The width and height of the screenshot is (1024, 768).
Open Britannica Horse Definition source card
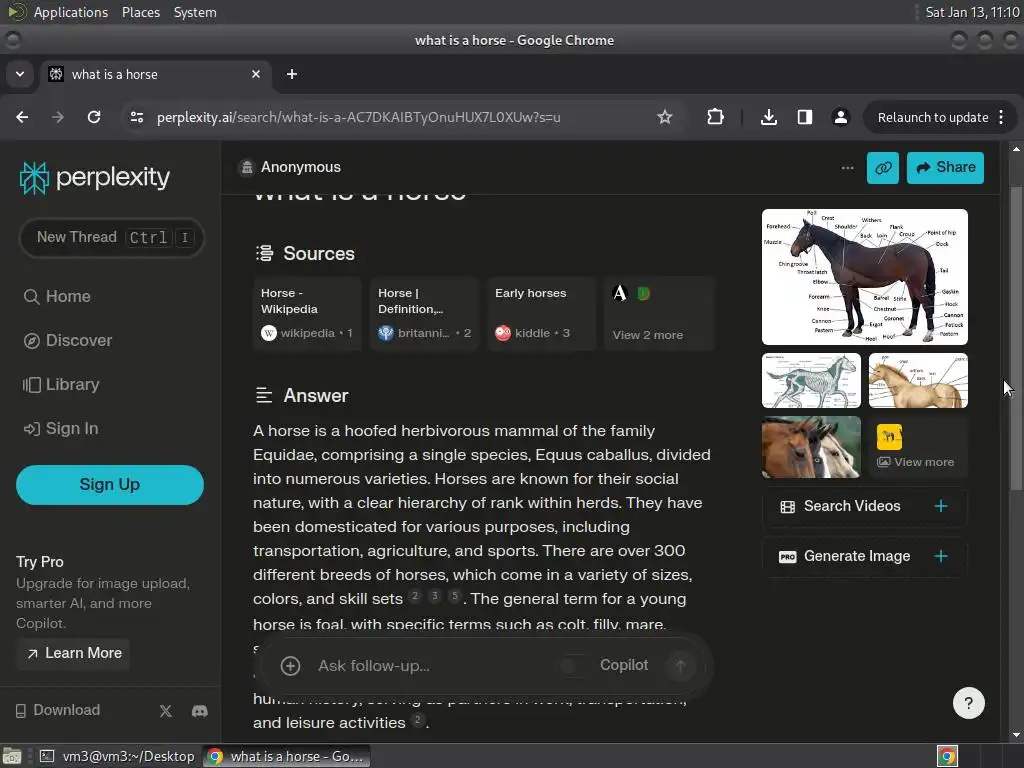point(424,314)
